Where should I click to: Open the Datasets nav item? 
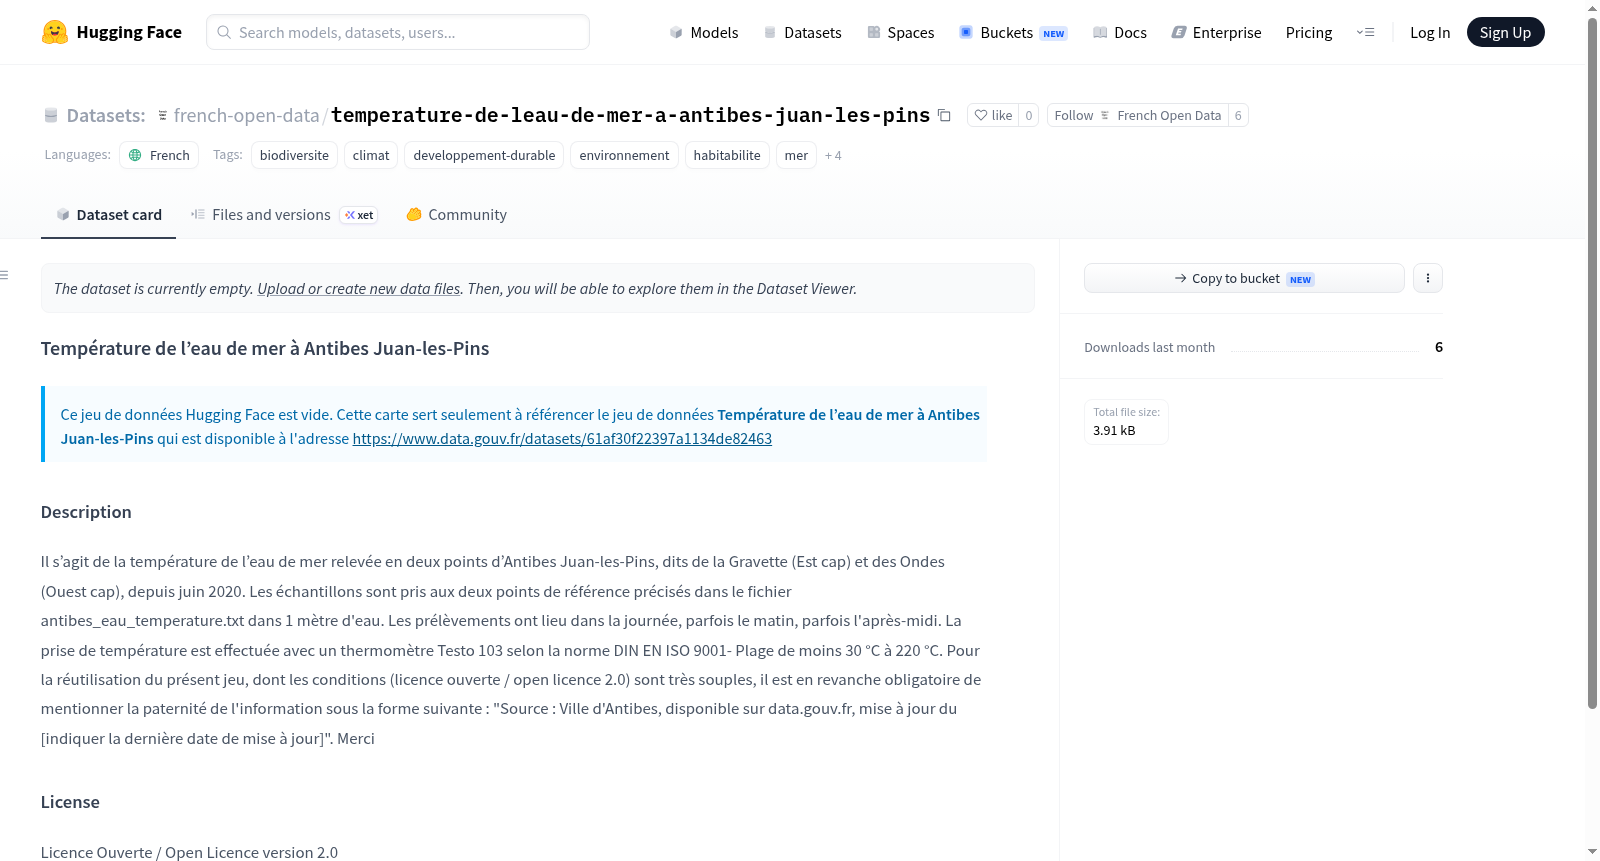click(803, 32)
